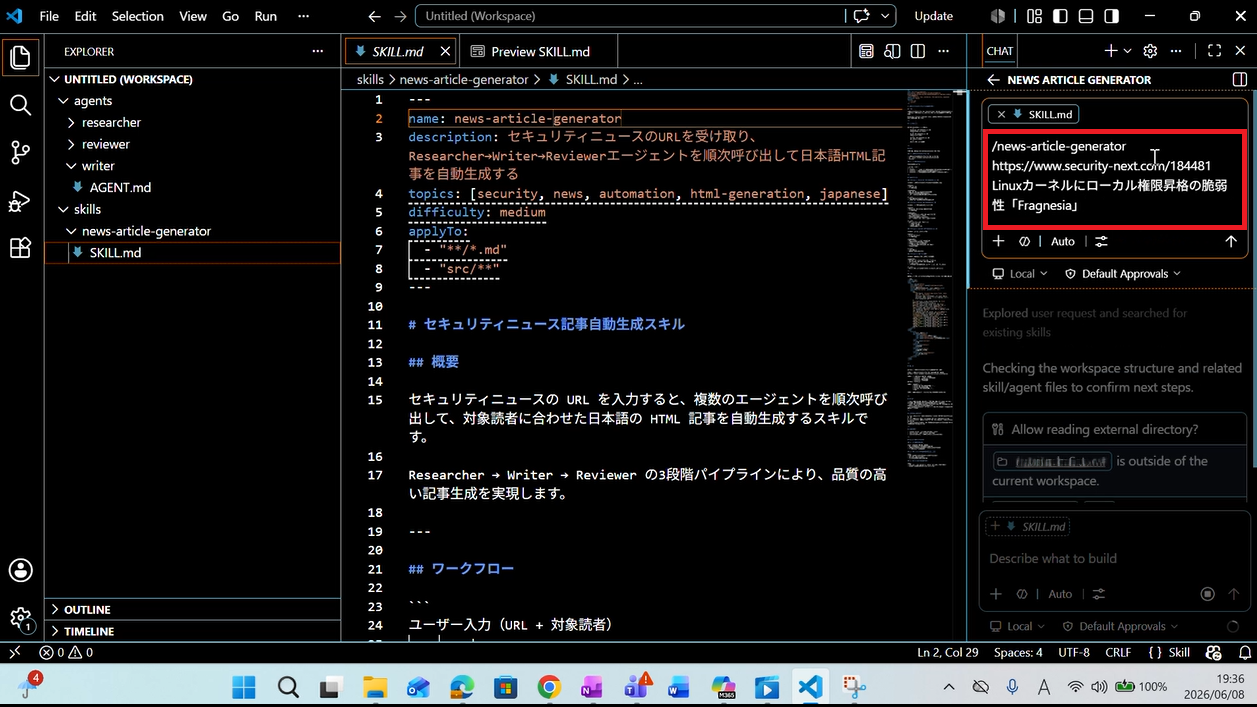
Task: Open the Source Control view
Action: (20, 152)
